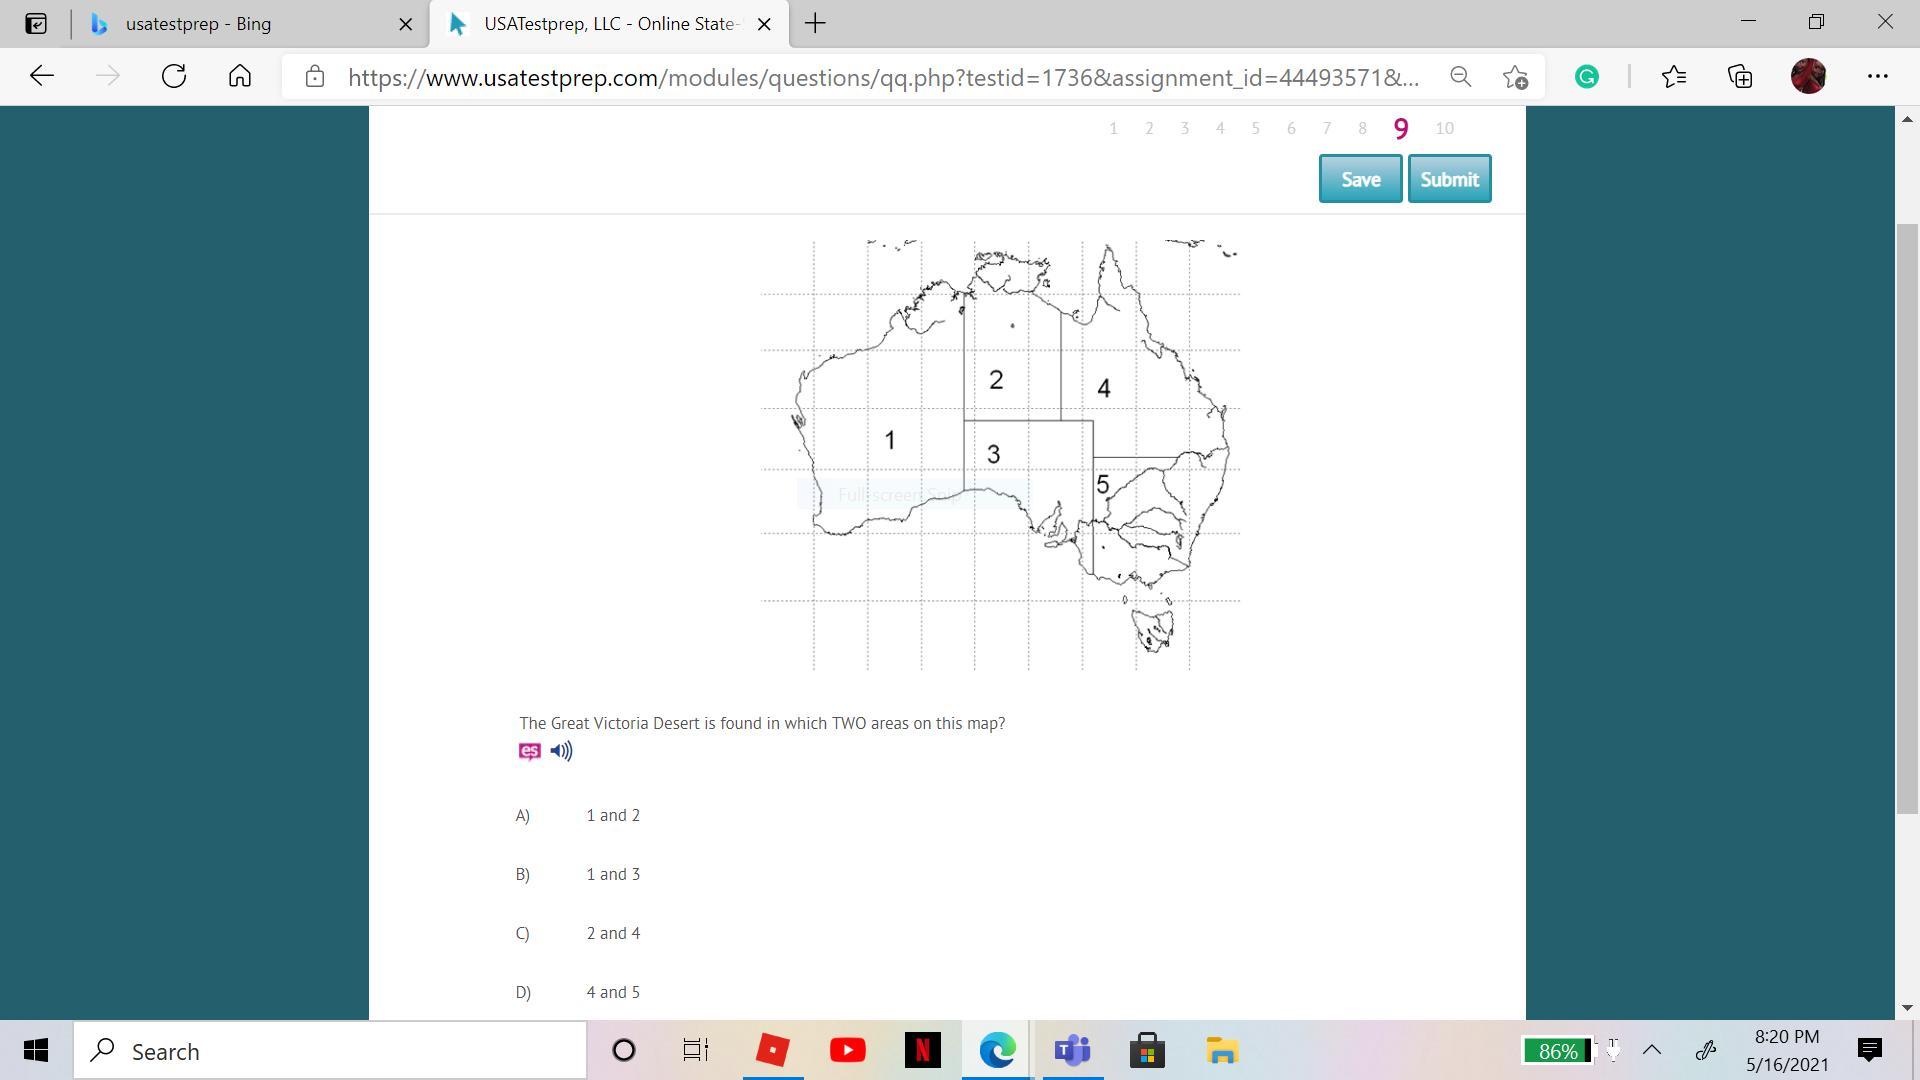Go to the browser home page
This screenshot has height=1080, width=1920.
click(240, 77)
